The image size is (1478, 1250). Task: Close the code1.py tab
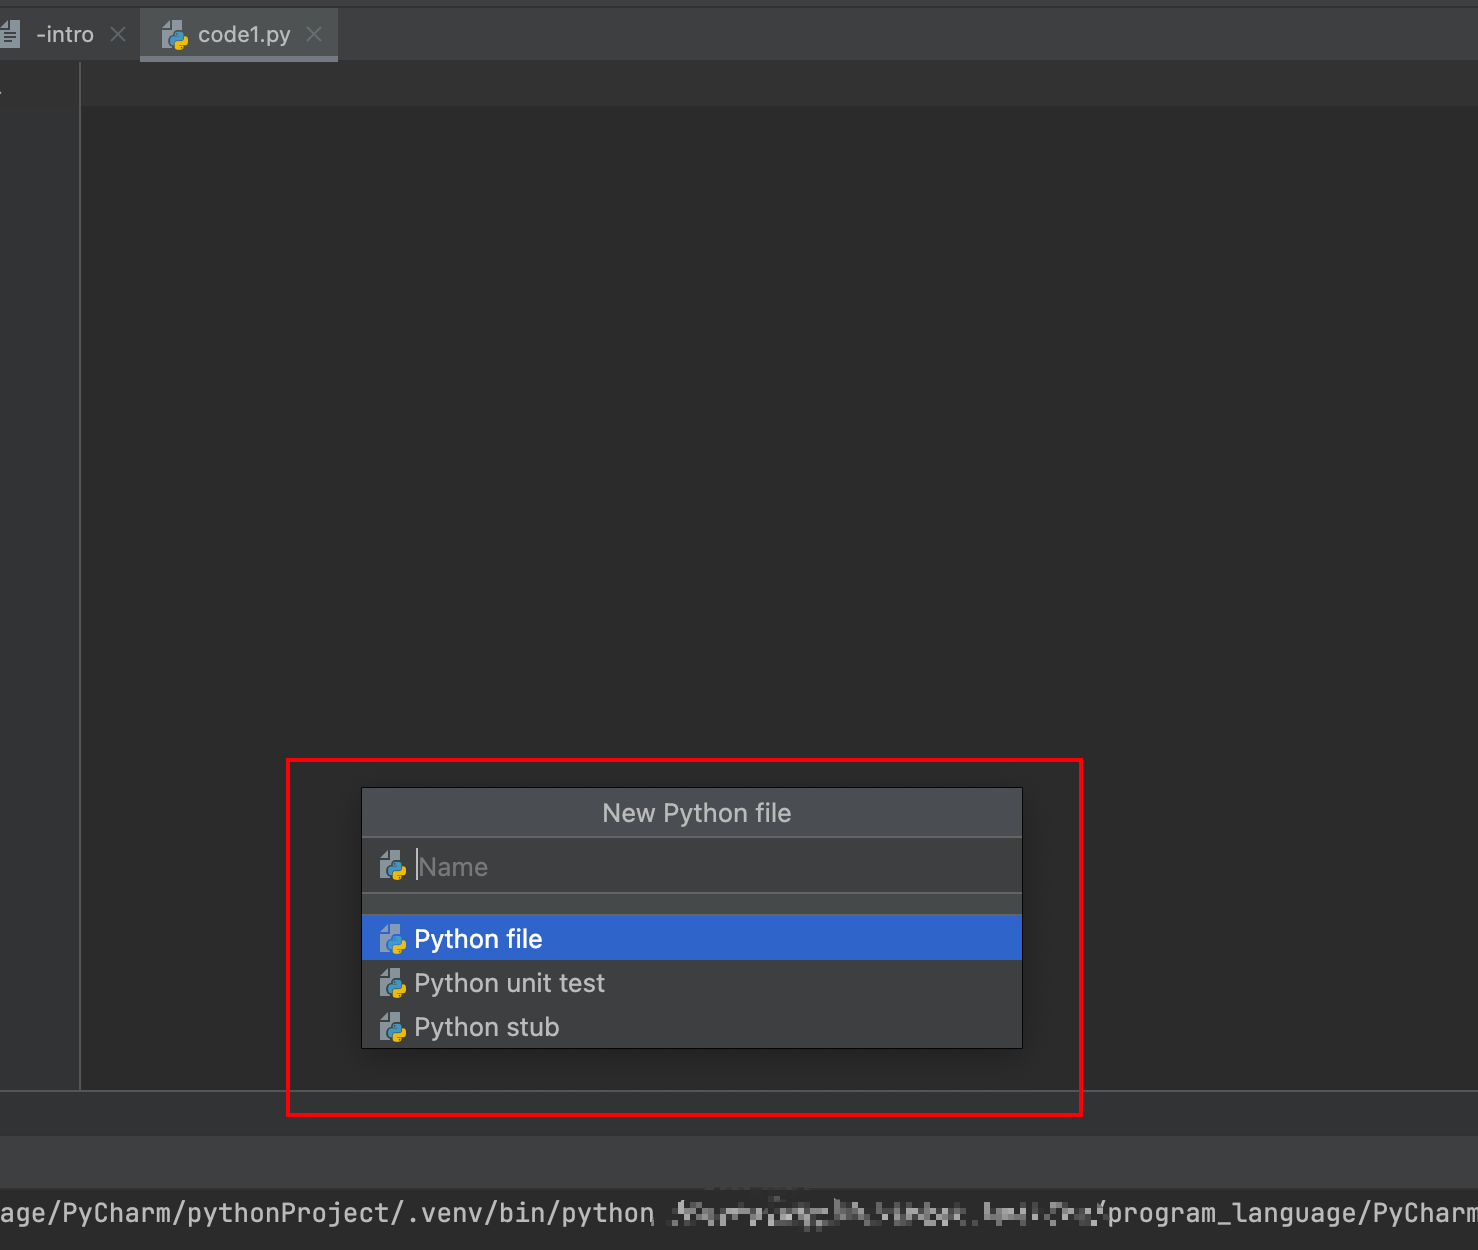click(314, 34)
